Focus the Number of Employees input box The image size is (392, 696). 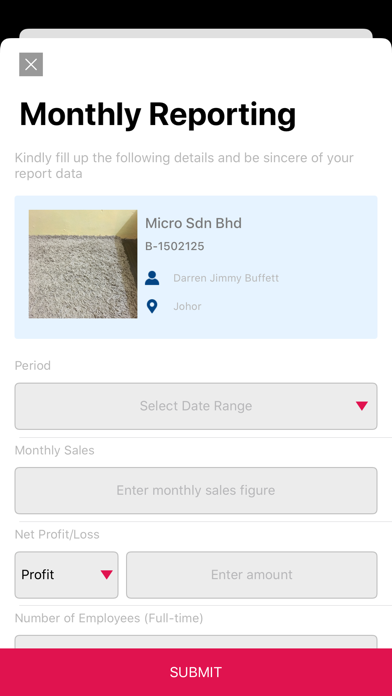(196, 642)
